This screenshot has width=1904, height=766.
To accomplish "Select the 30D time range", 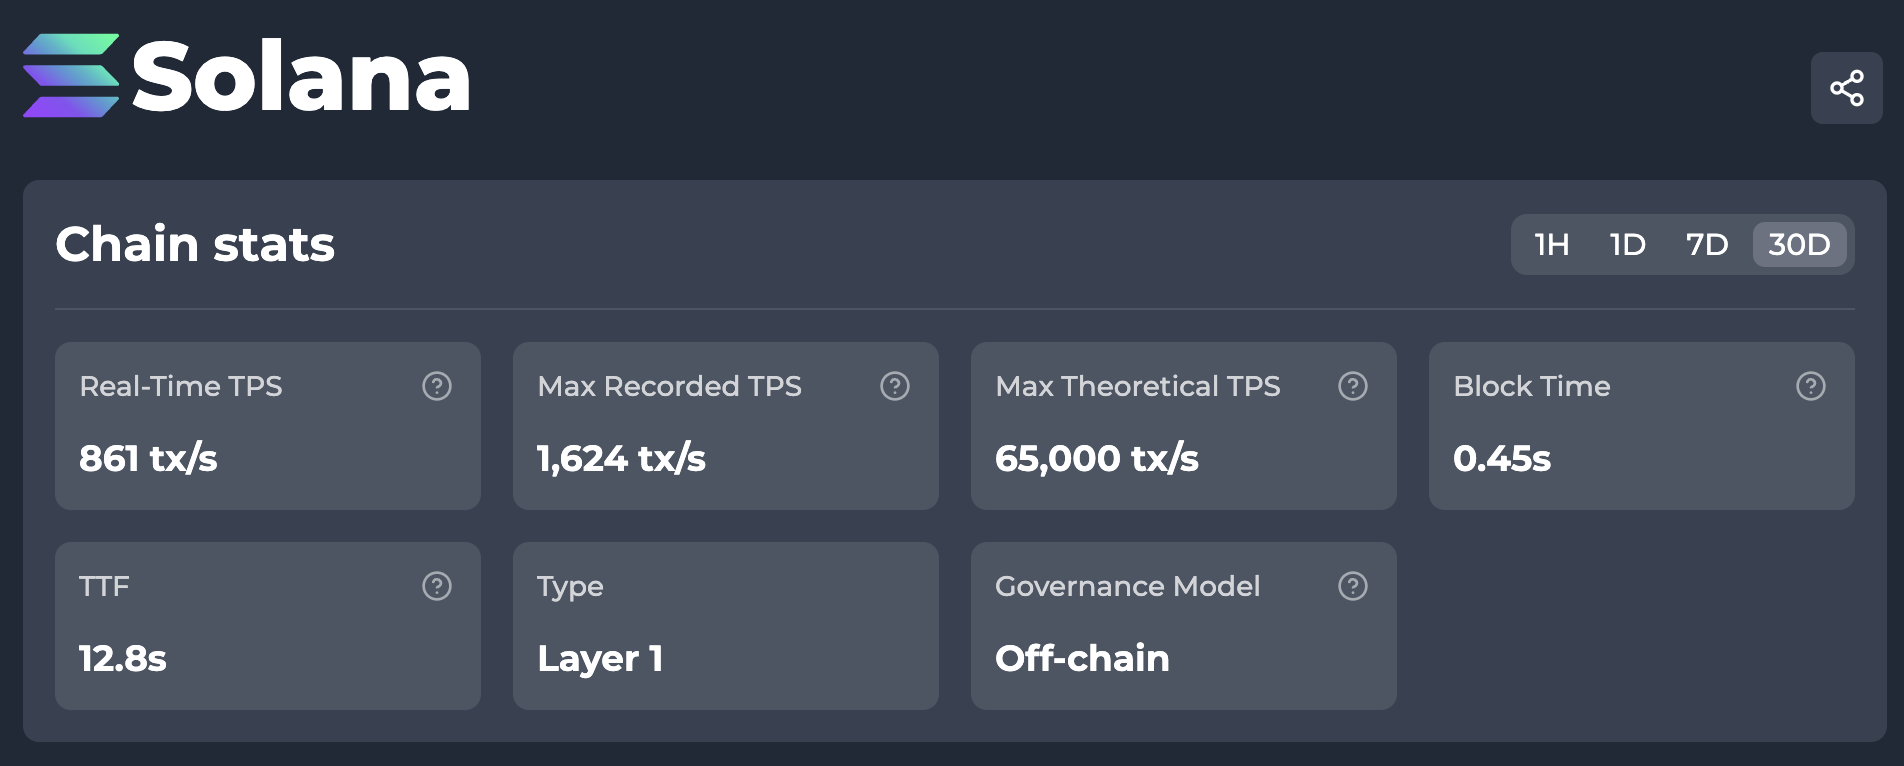I will [1799, 244].
